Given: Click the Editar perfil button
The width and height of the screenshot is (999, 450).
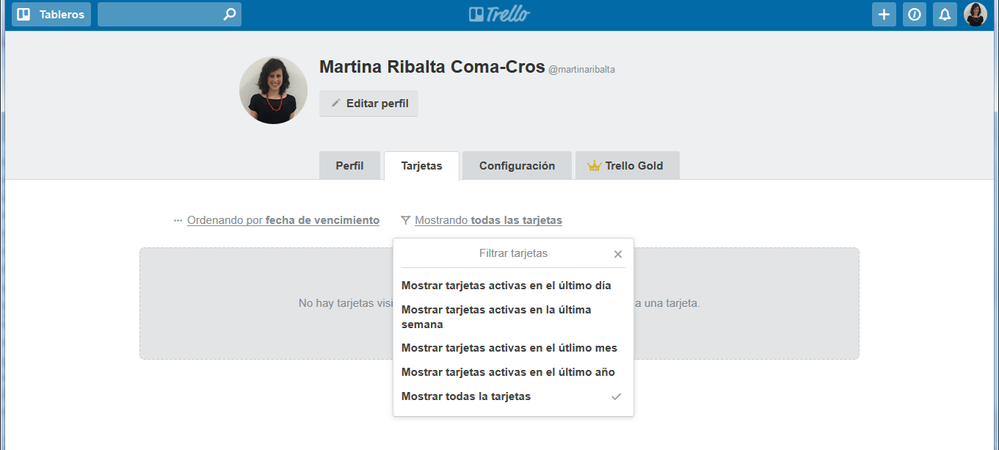Looking at the screenshot, I should click(x=369, y=103).
